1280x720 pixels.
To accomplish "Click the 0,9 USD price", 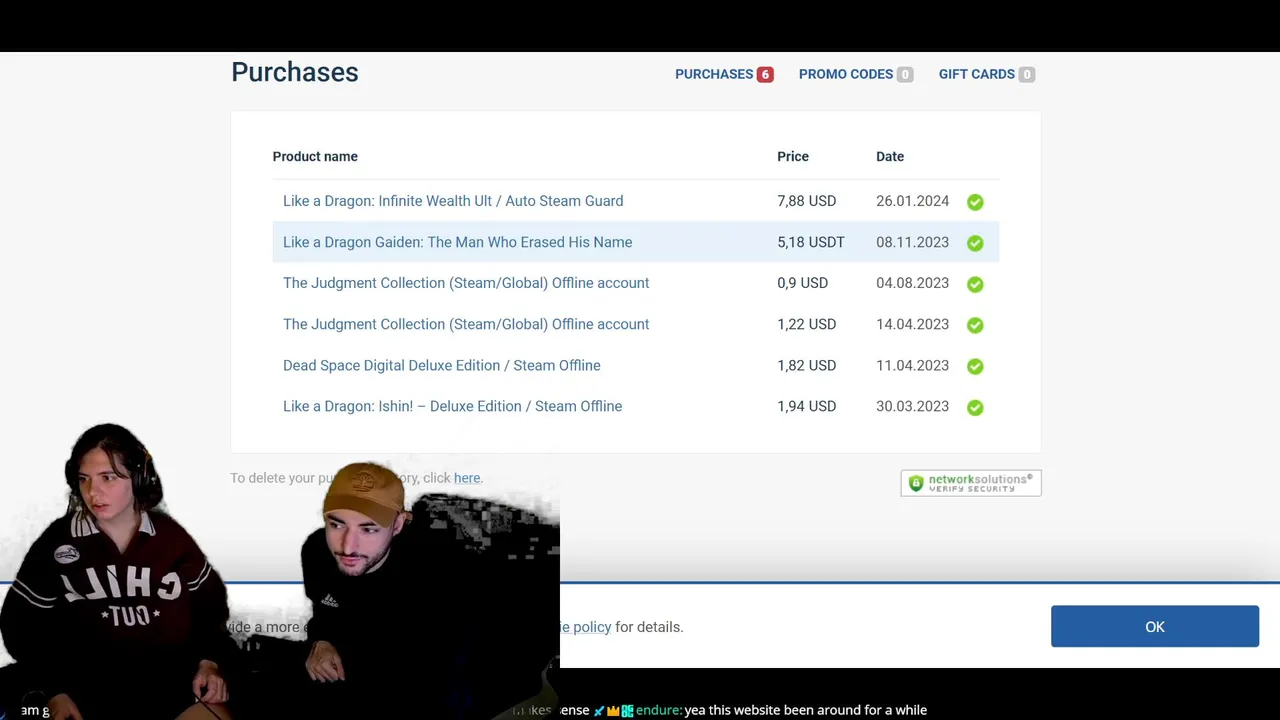I will click(802, 283).
